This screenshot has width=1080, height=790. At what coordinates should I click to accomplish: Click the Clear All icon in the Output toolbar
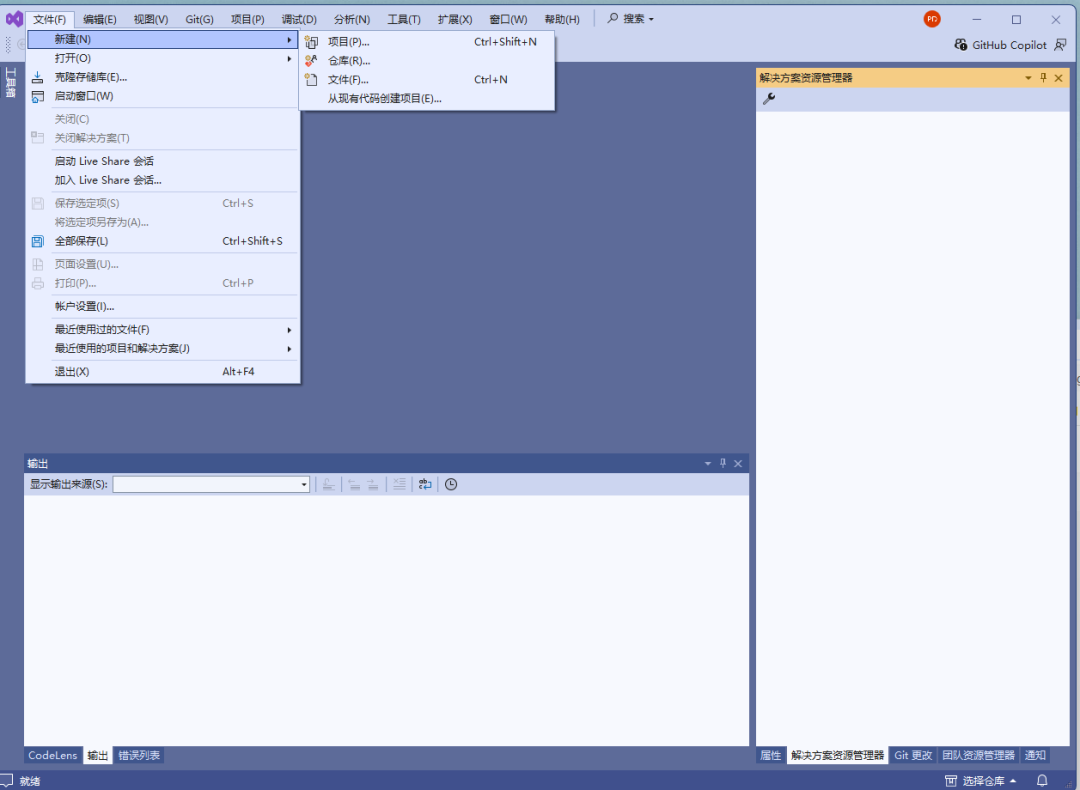(x=399, y=484)
